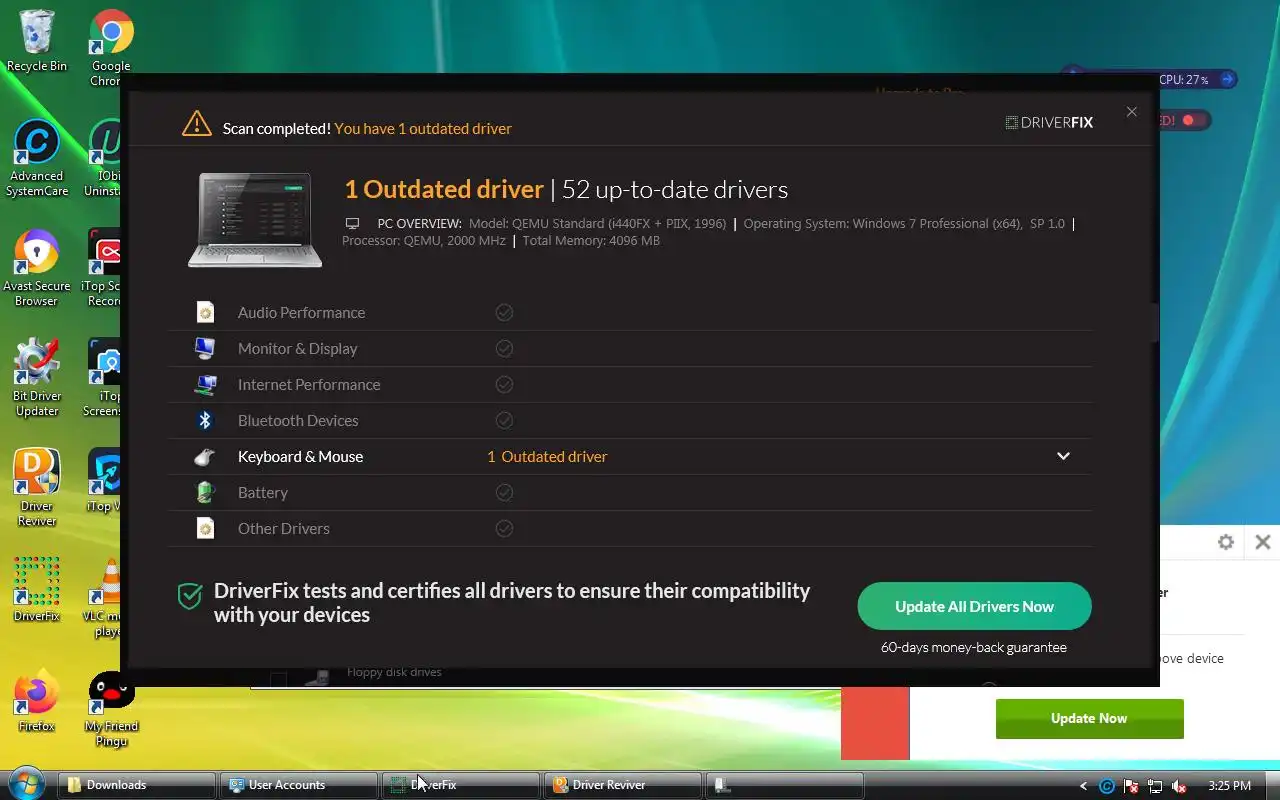Expand the Keyboard & Mouse row chevron
Viewport: 1280px width, 800px height.
1063,456
